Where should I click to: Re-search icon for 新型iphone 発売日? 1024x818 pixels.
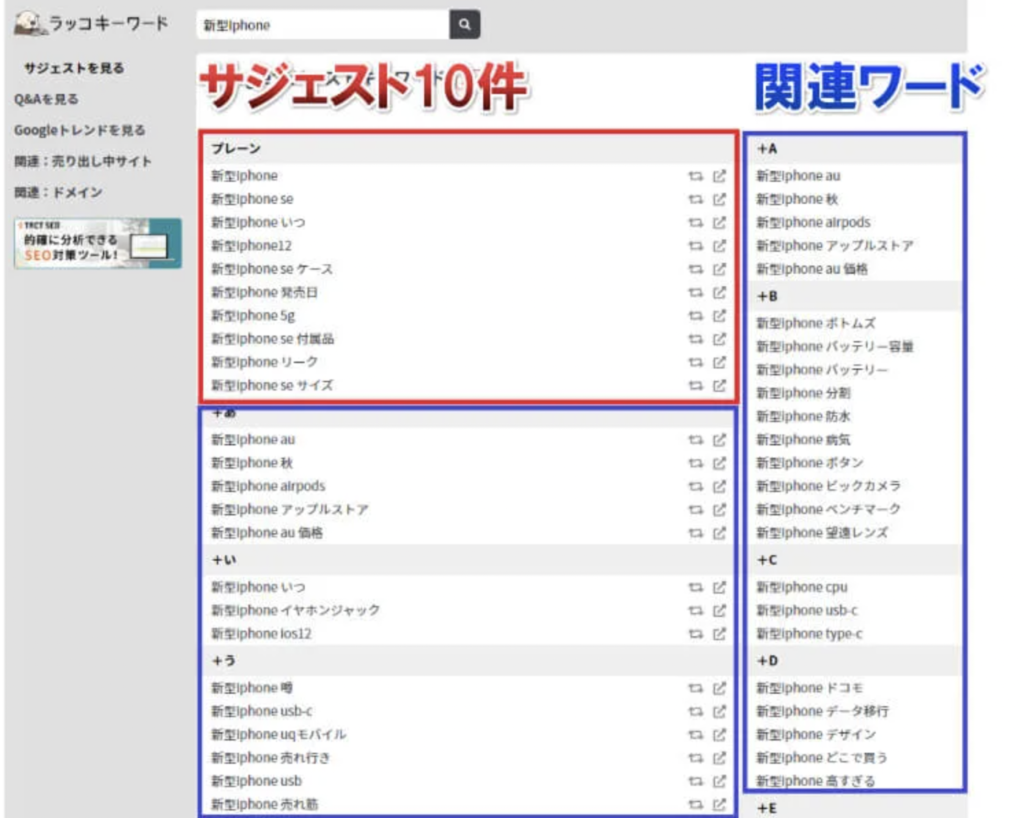coord(696,292)
